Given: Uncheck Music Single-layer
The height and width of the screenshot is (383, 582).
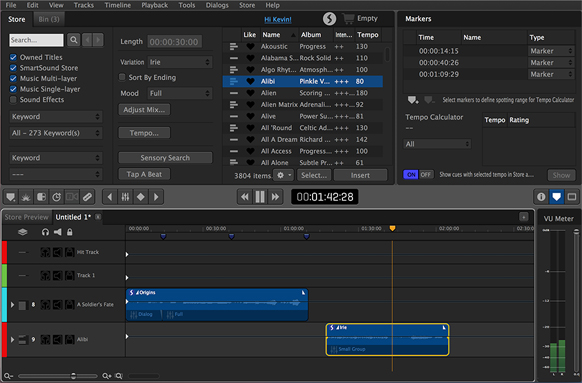Looking at the screenshot, I should point(13,89).
